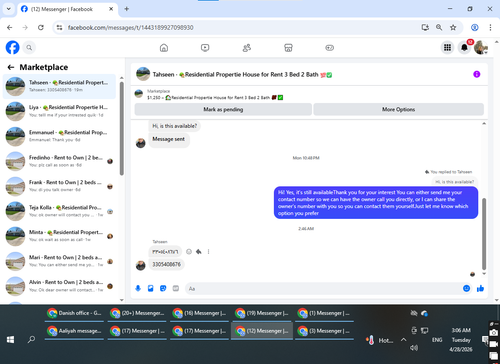Open Emmanuel conversation
Viewport: 500px width, 364px height.
click(59, 136)
